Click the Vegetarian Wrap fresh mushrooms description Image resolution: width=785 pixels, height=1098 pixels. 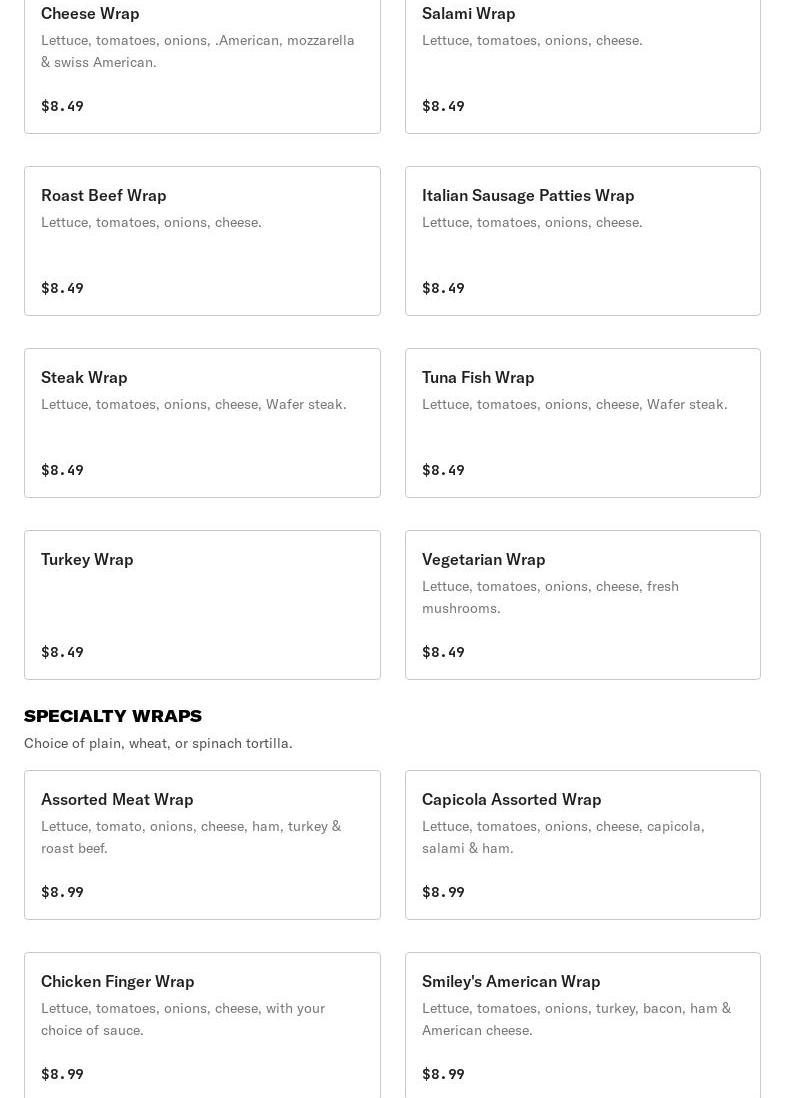[550, 597]
